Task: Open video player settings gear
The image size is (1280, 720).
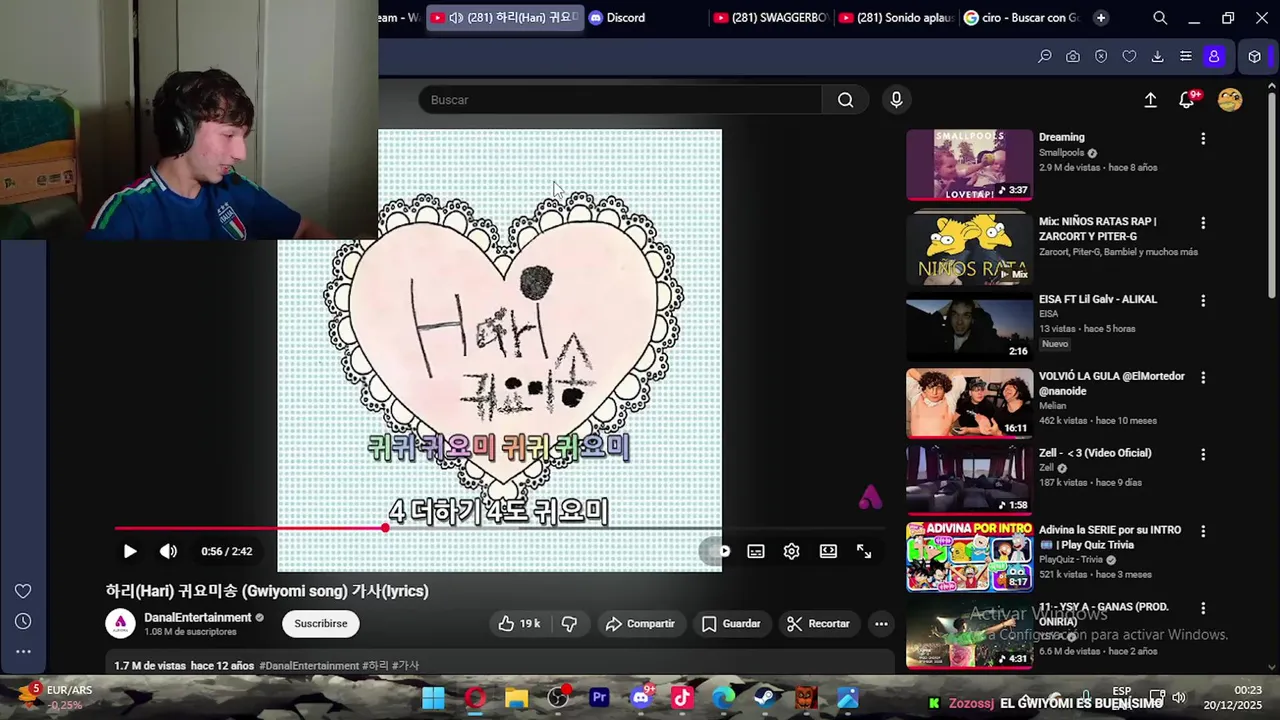Action: pyautogui.click(x=792, y=551)
